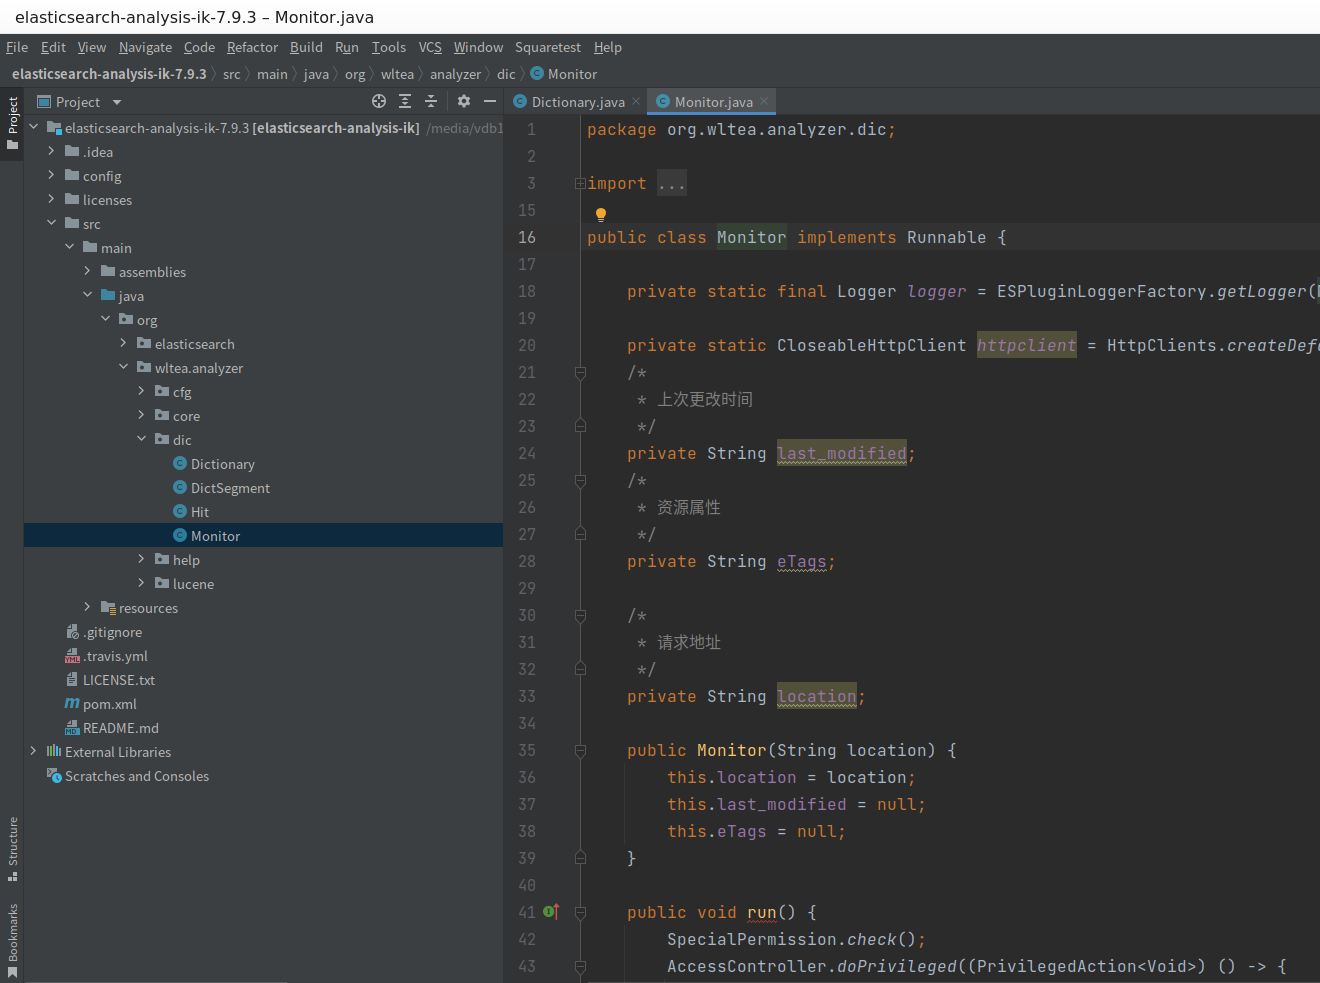
Task: Expand the licenses folder
Action: point(52,199)
